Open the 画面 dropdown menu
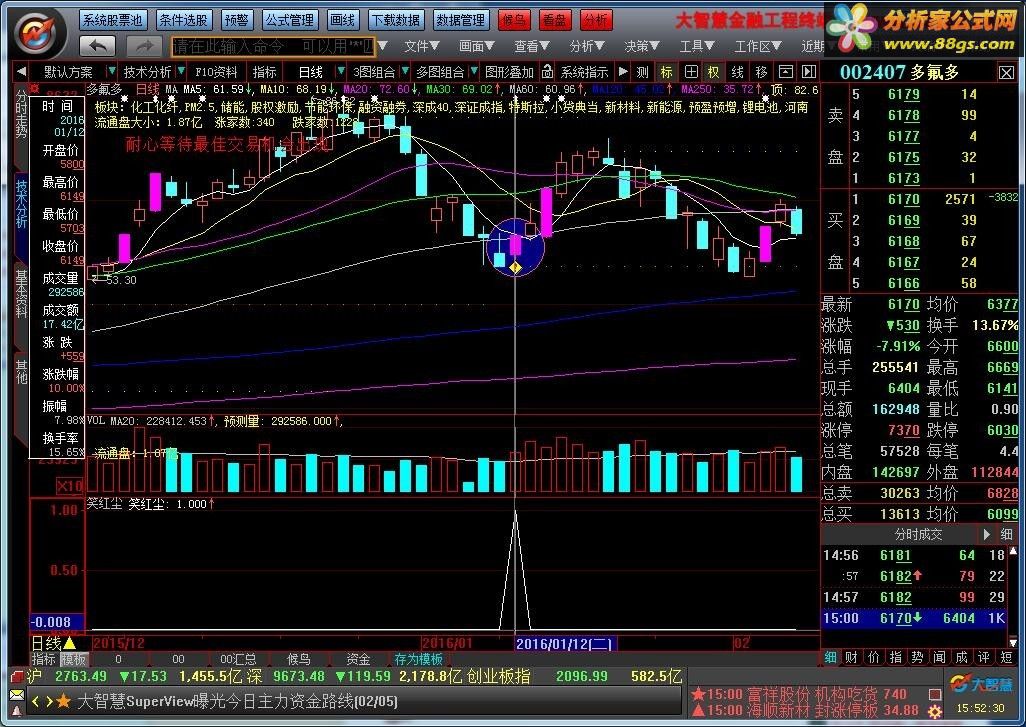 [x=476, y=46]
